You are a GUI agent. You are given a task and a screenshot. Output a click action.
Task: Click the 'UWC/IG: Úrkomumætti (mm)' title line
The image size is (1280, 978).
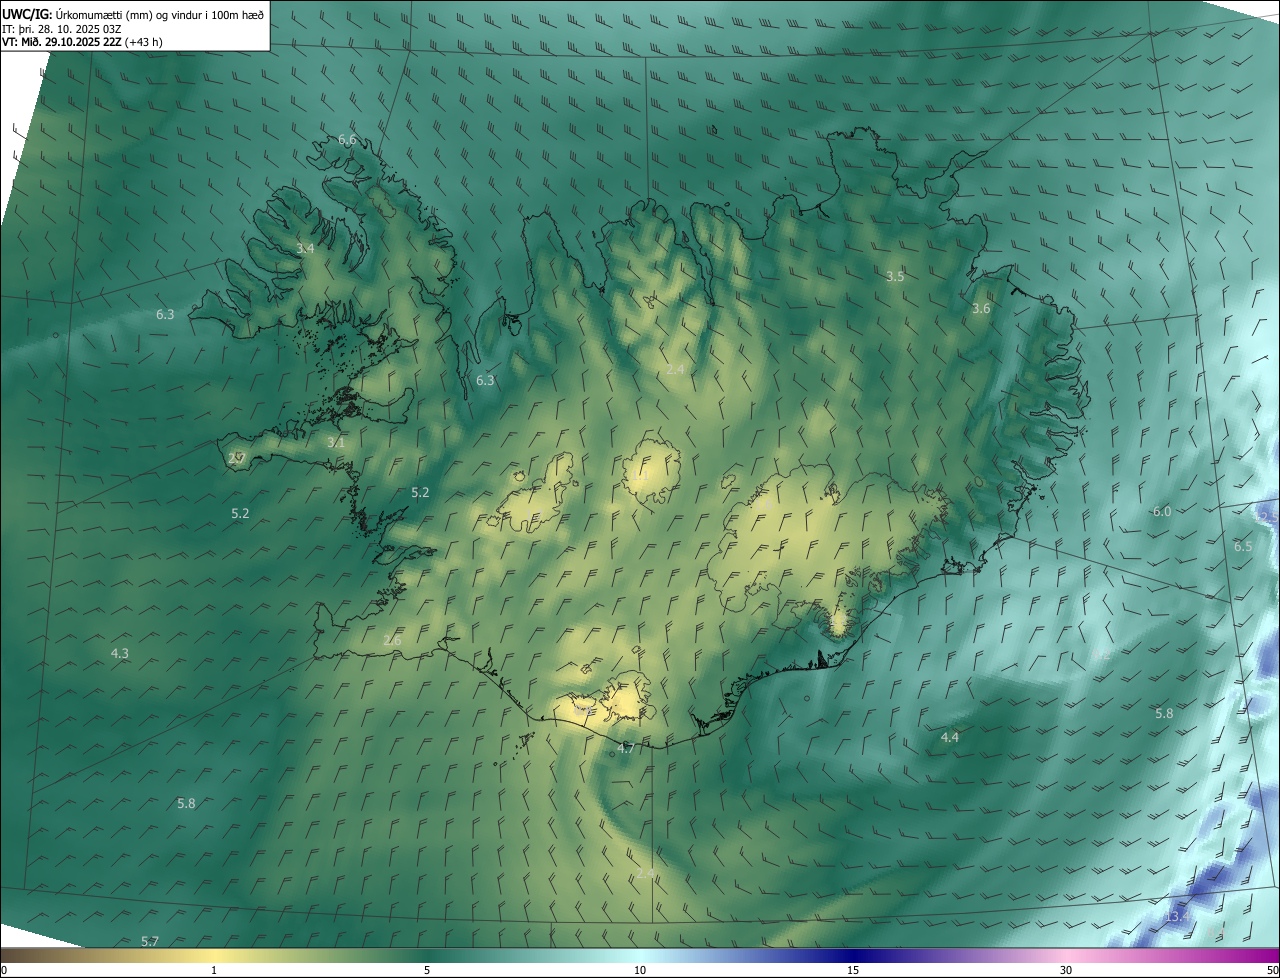pos(133,14)
